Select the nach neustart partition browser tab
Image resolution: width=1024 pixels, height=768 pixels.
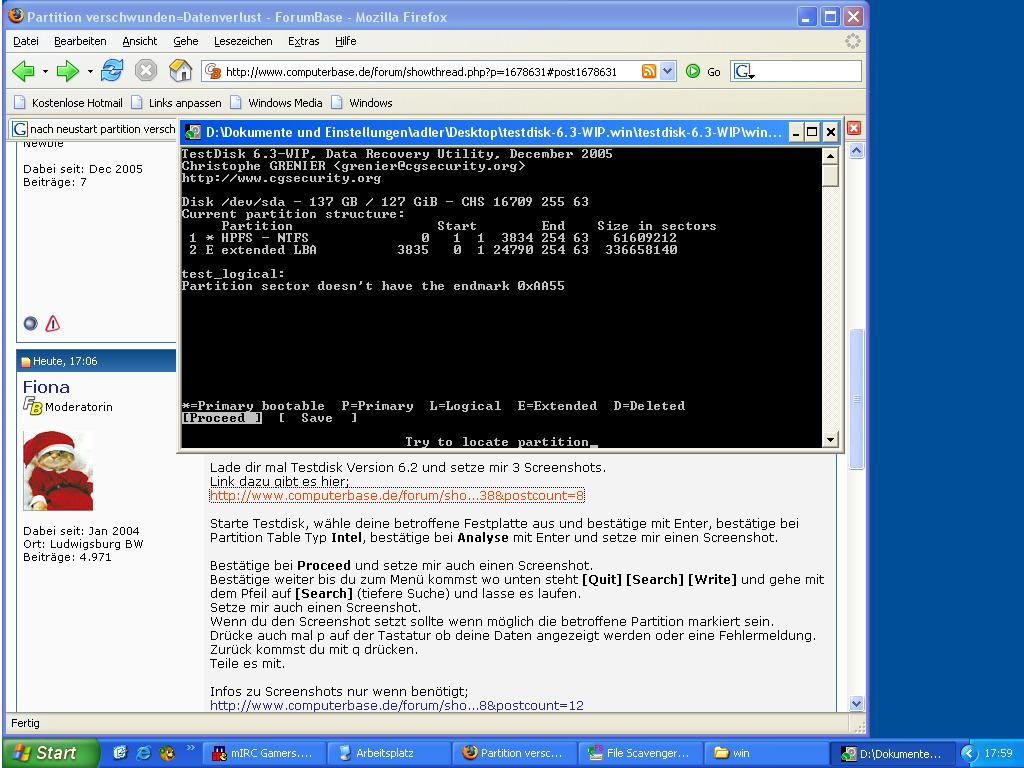coord(93,129)
